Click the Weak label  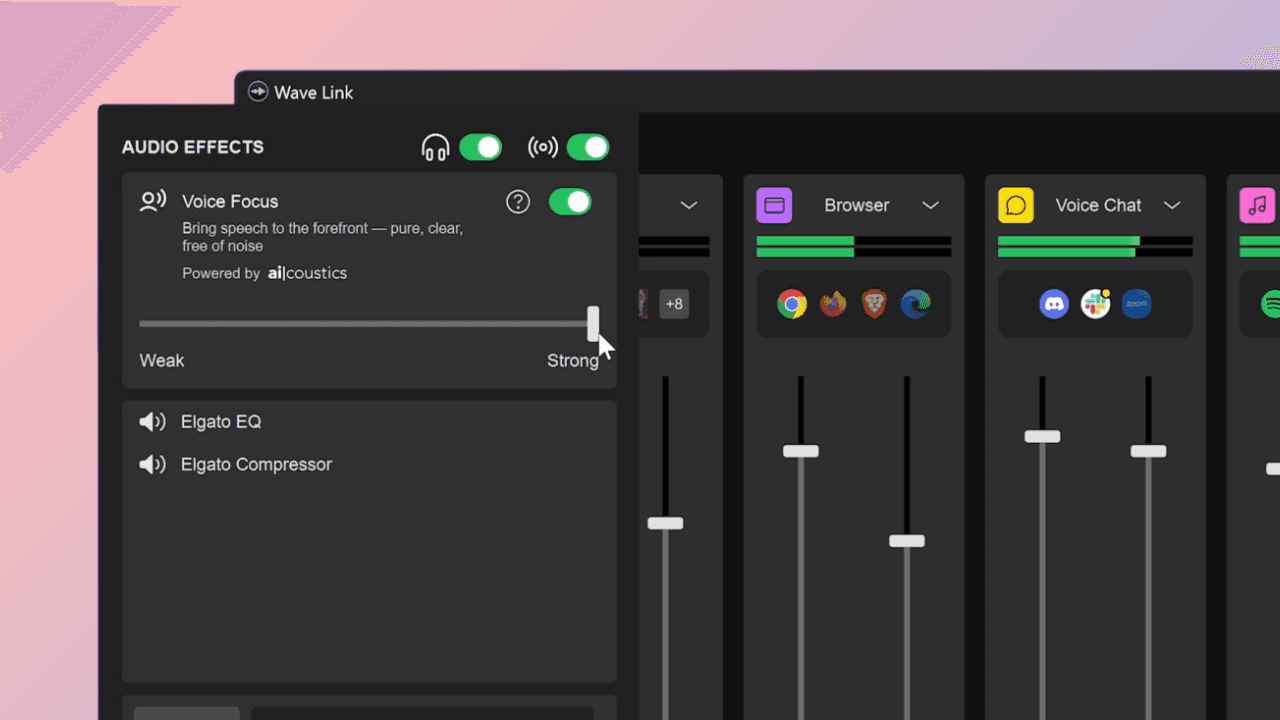click(x=162, y=361)
